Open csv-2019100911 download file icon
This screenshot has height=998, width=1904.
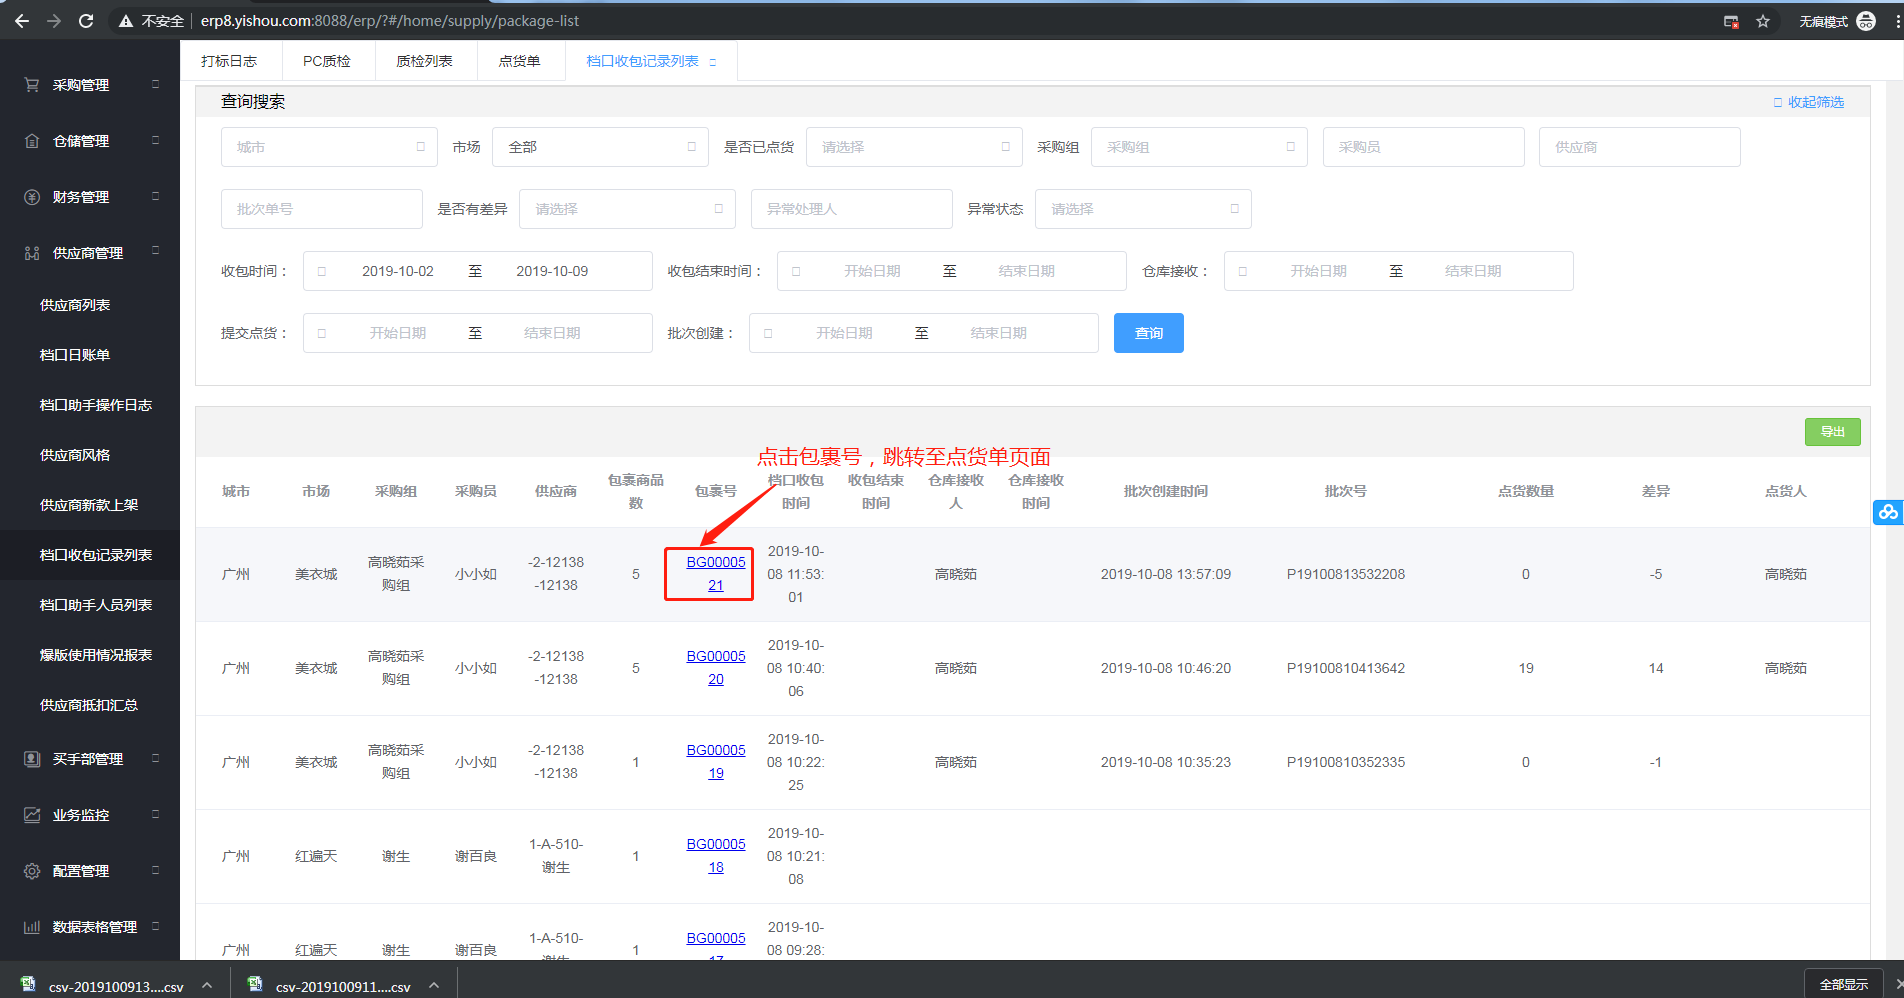coord(255,984)
